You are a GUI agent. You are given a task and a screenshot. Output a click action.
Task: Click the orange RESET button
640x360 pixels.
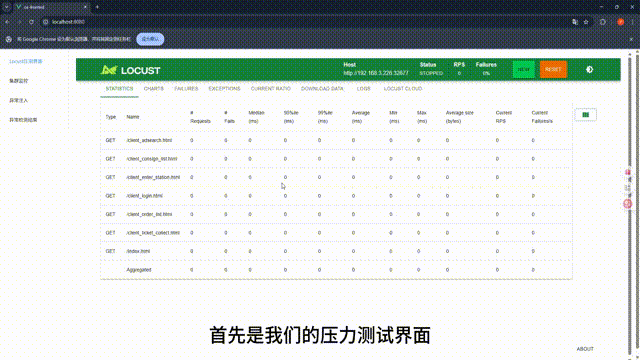tap(553, 69)
